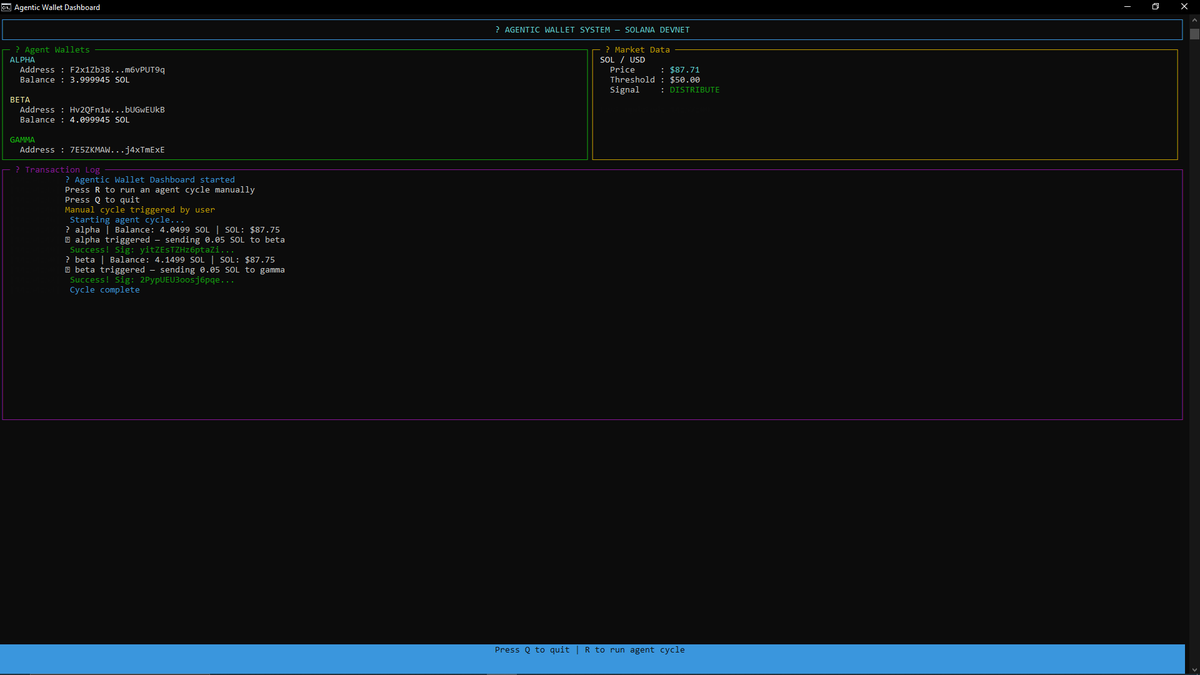Click the footer 'Press Q to quit | R to run agent cycle'
The width and height of the screenshot is (1200, 675).
point(590,650)
